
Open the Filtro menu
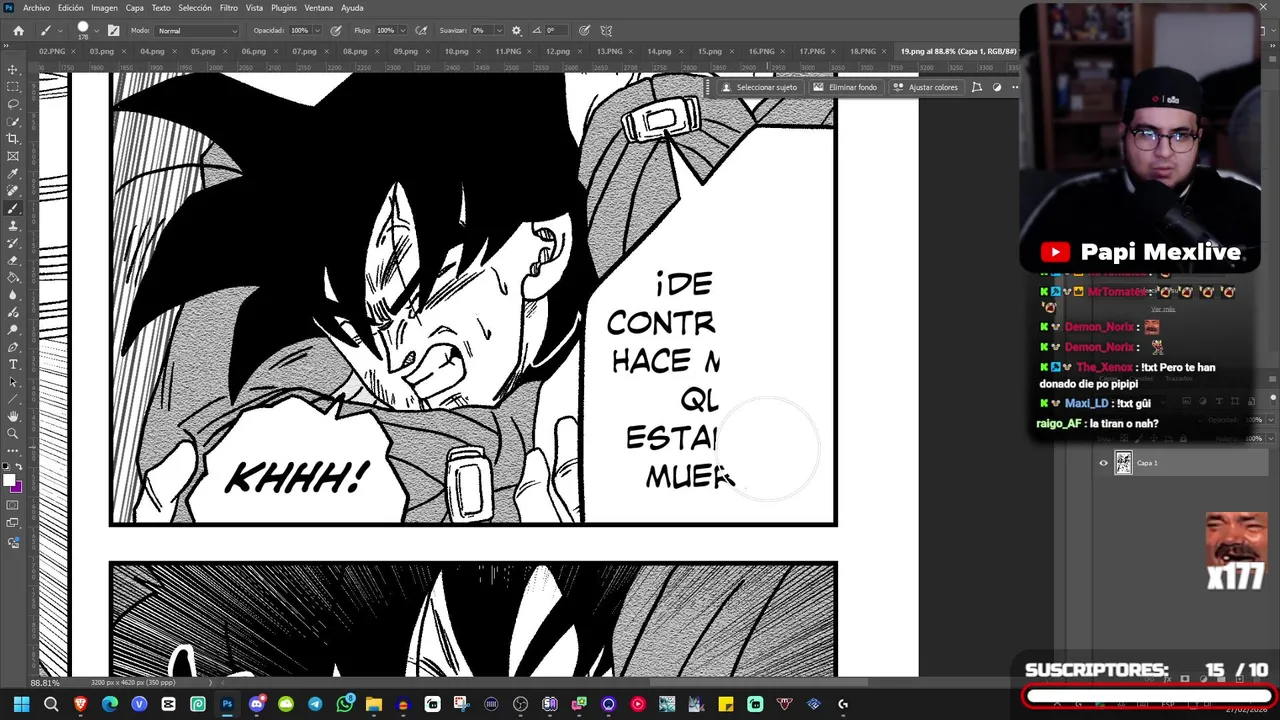[229, 8]
